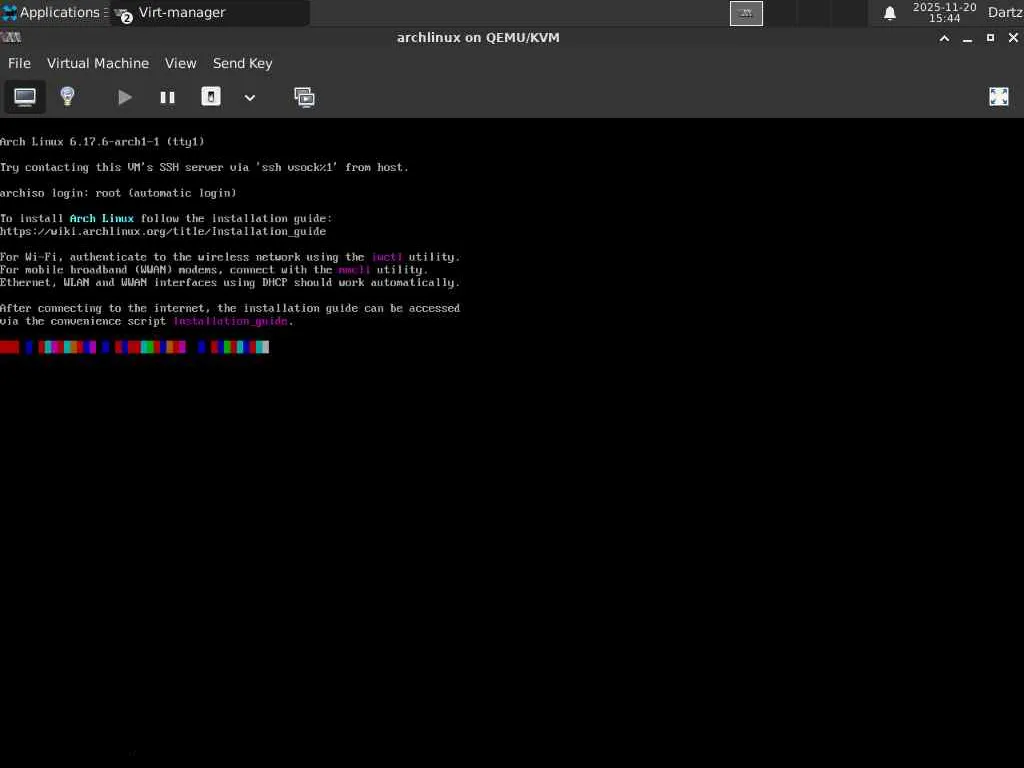Image resolution: width=1024 pixels, height=768 pixels.
Task: Open the View menu
Action: (180, 63)
